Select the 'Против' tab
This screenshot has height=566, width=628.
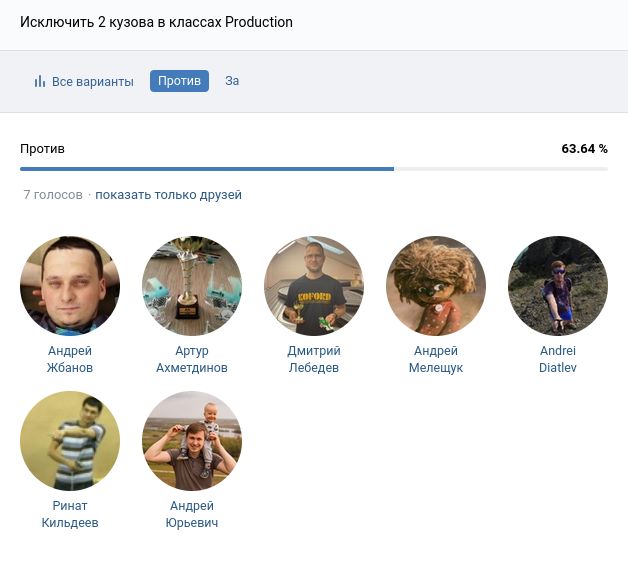[179, 81]
